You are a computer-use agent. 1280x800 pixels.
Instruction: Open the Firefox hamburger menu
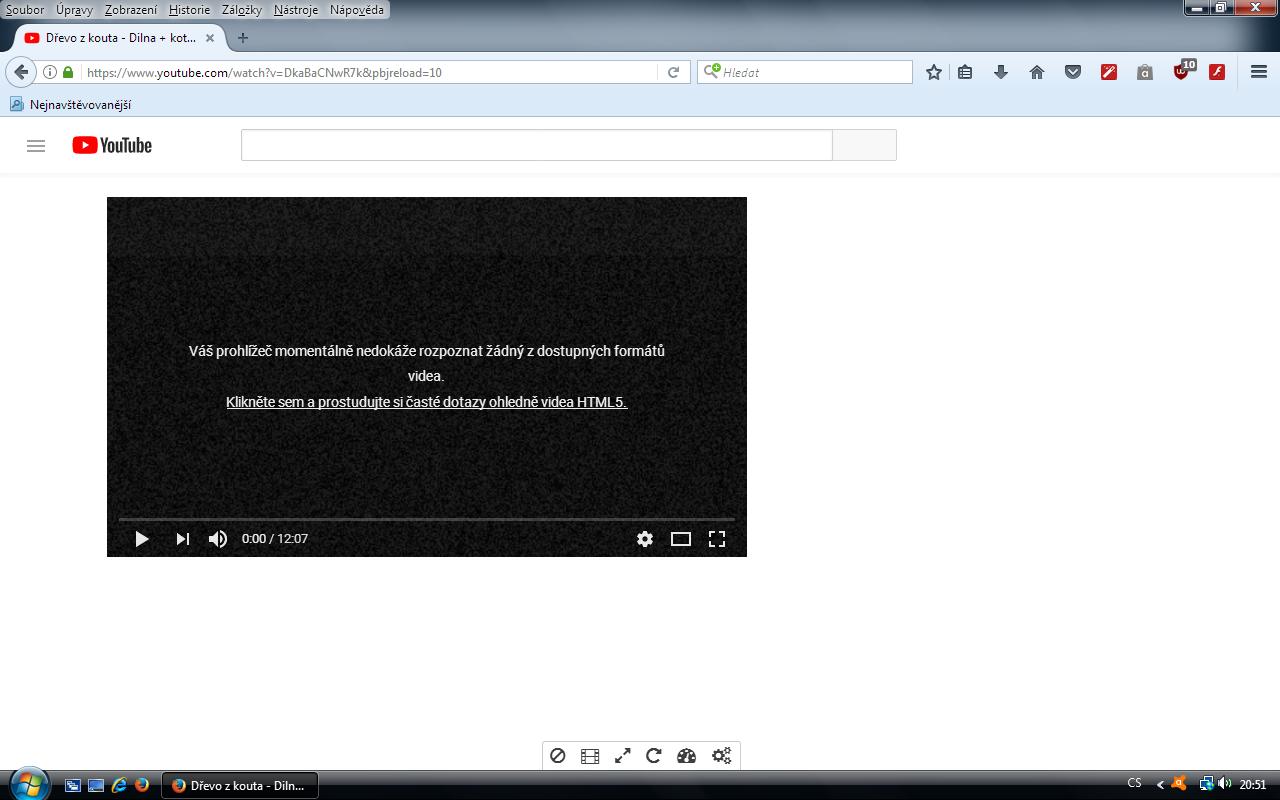click(1259, 72)
